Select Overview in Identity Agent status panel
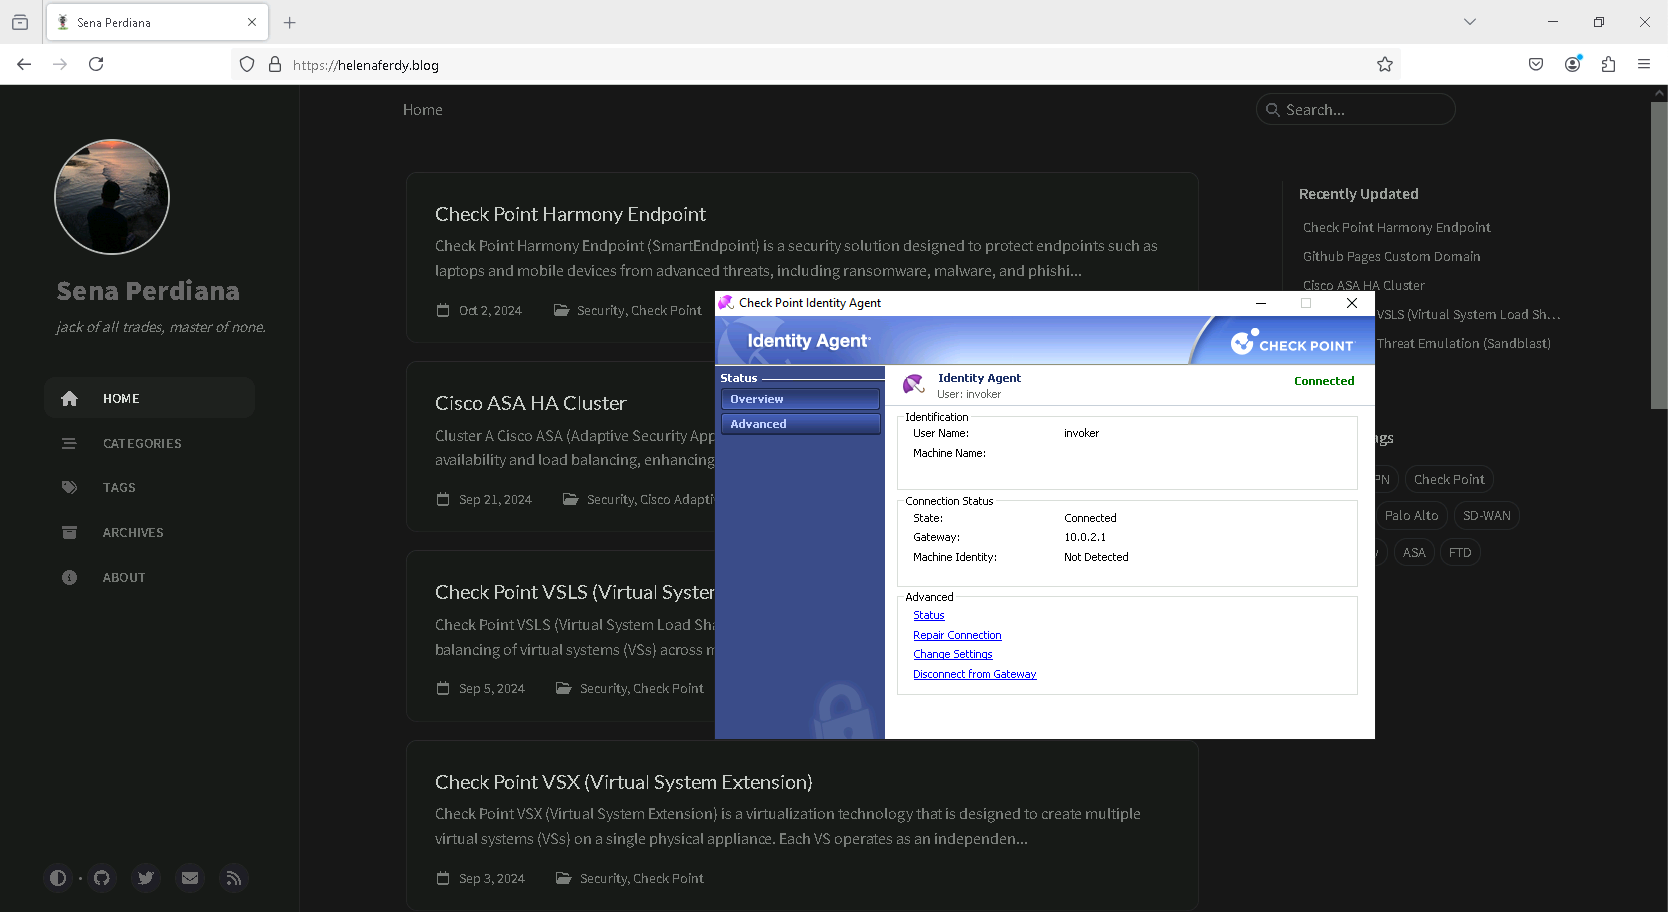This screenshot has width=1668, height=912. tap(800, 399)
